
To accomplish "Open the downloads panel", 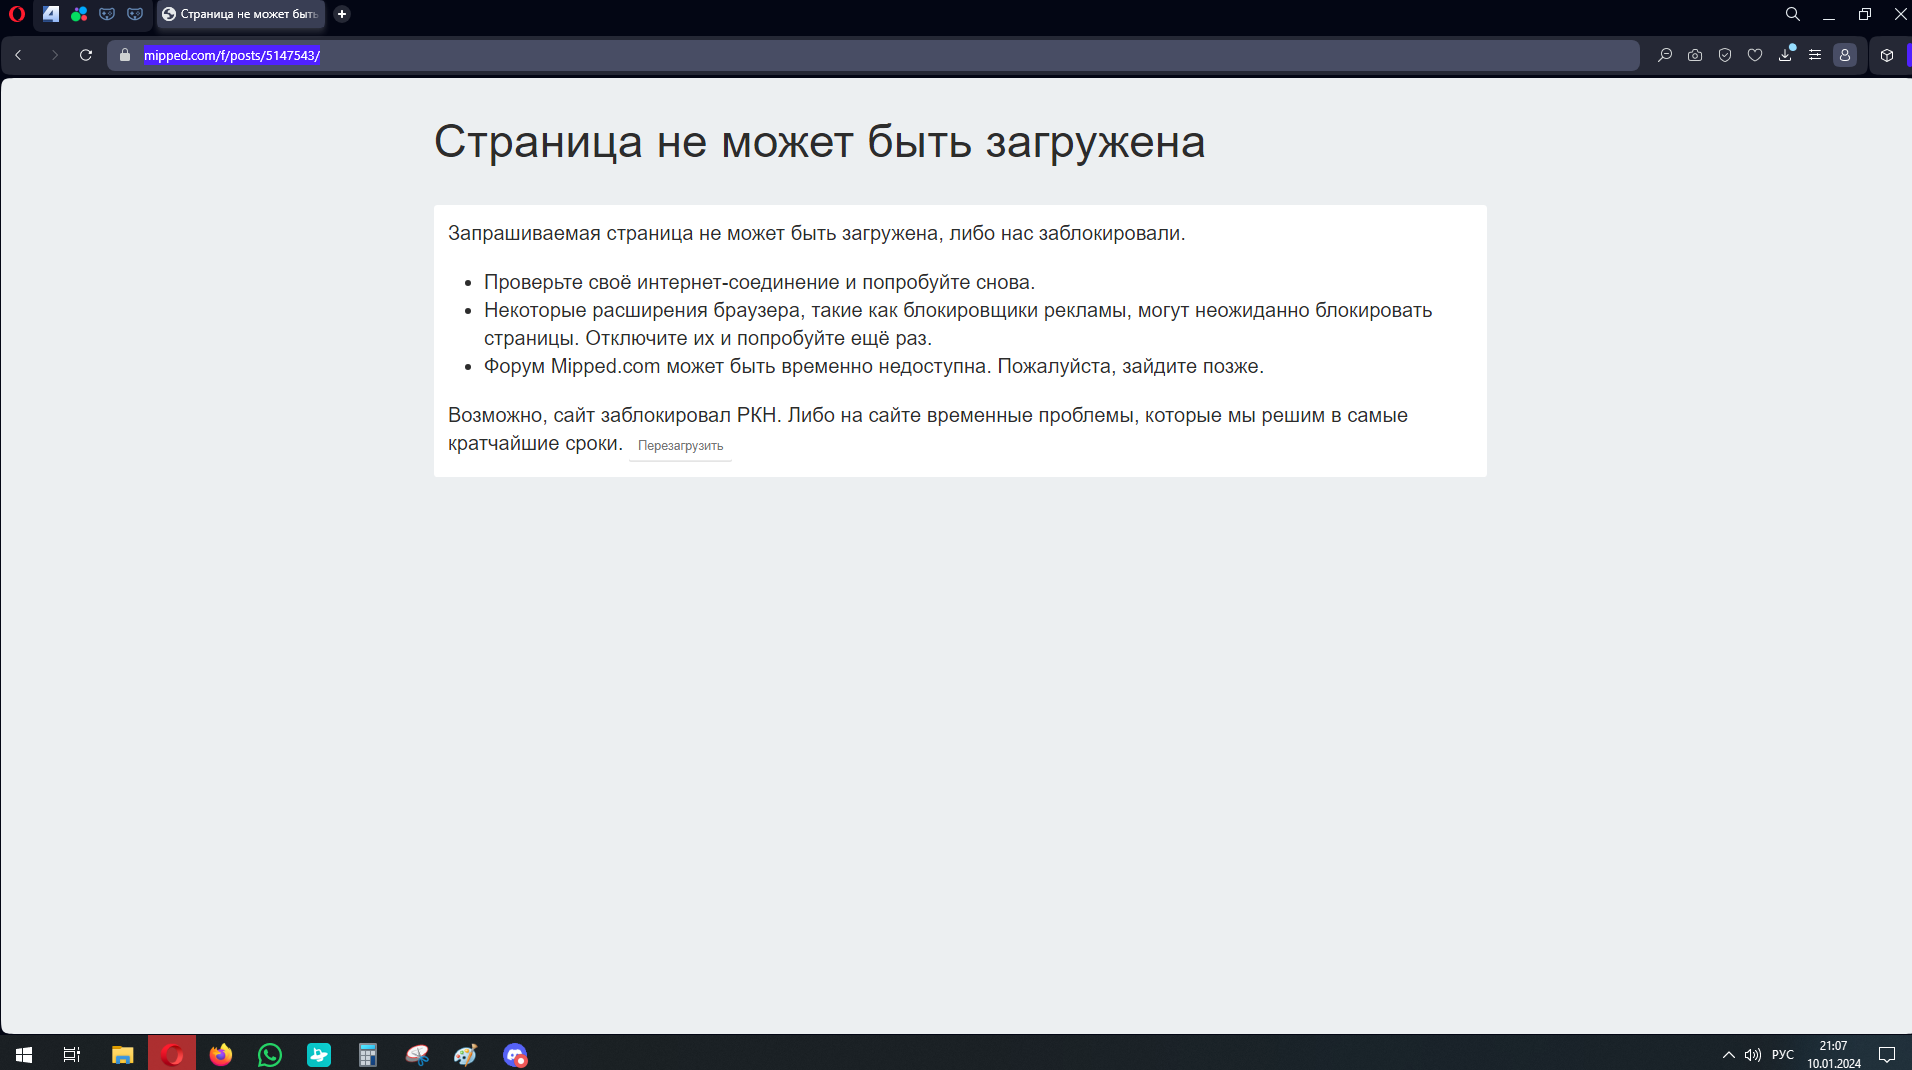I will pyautogui.click(x=1785, y=55).
